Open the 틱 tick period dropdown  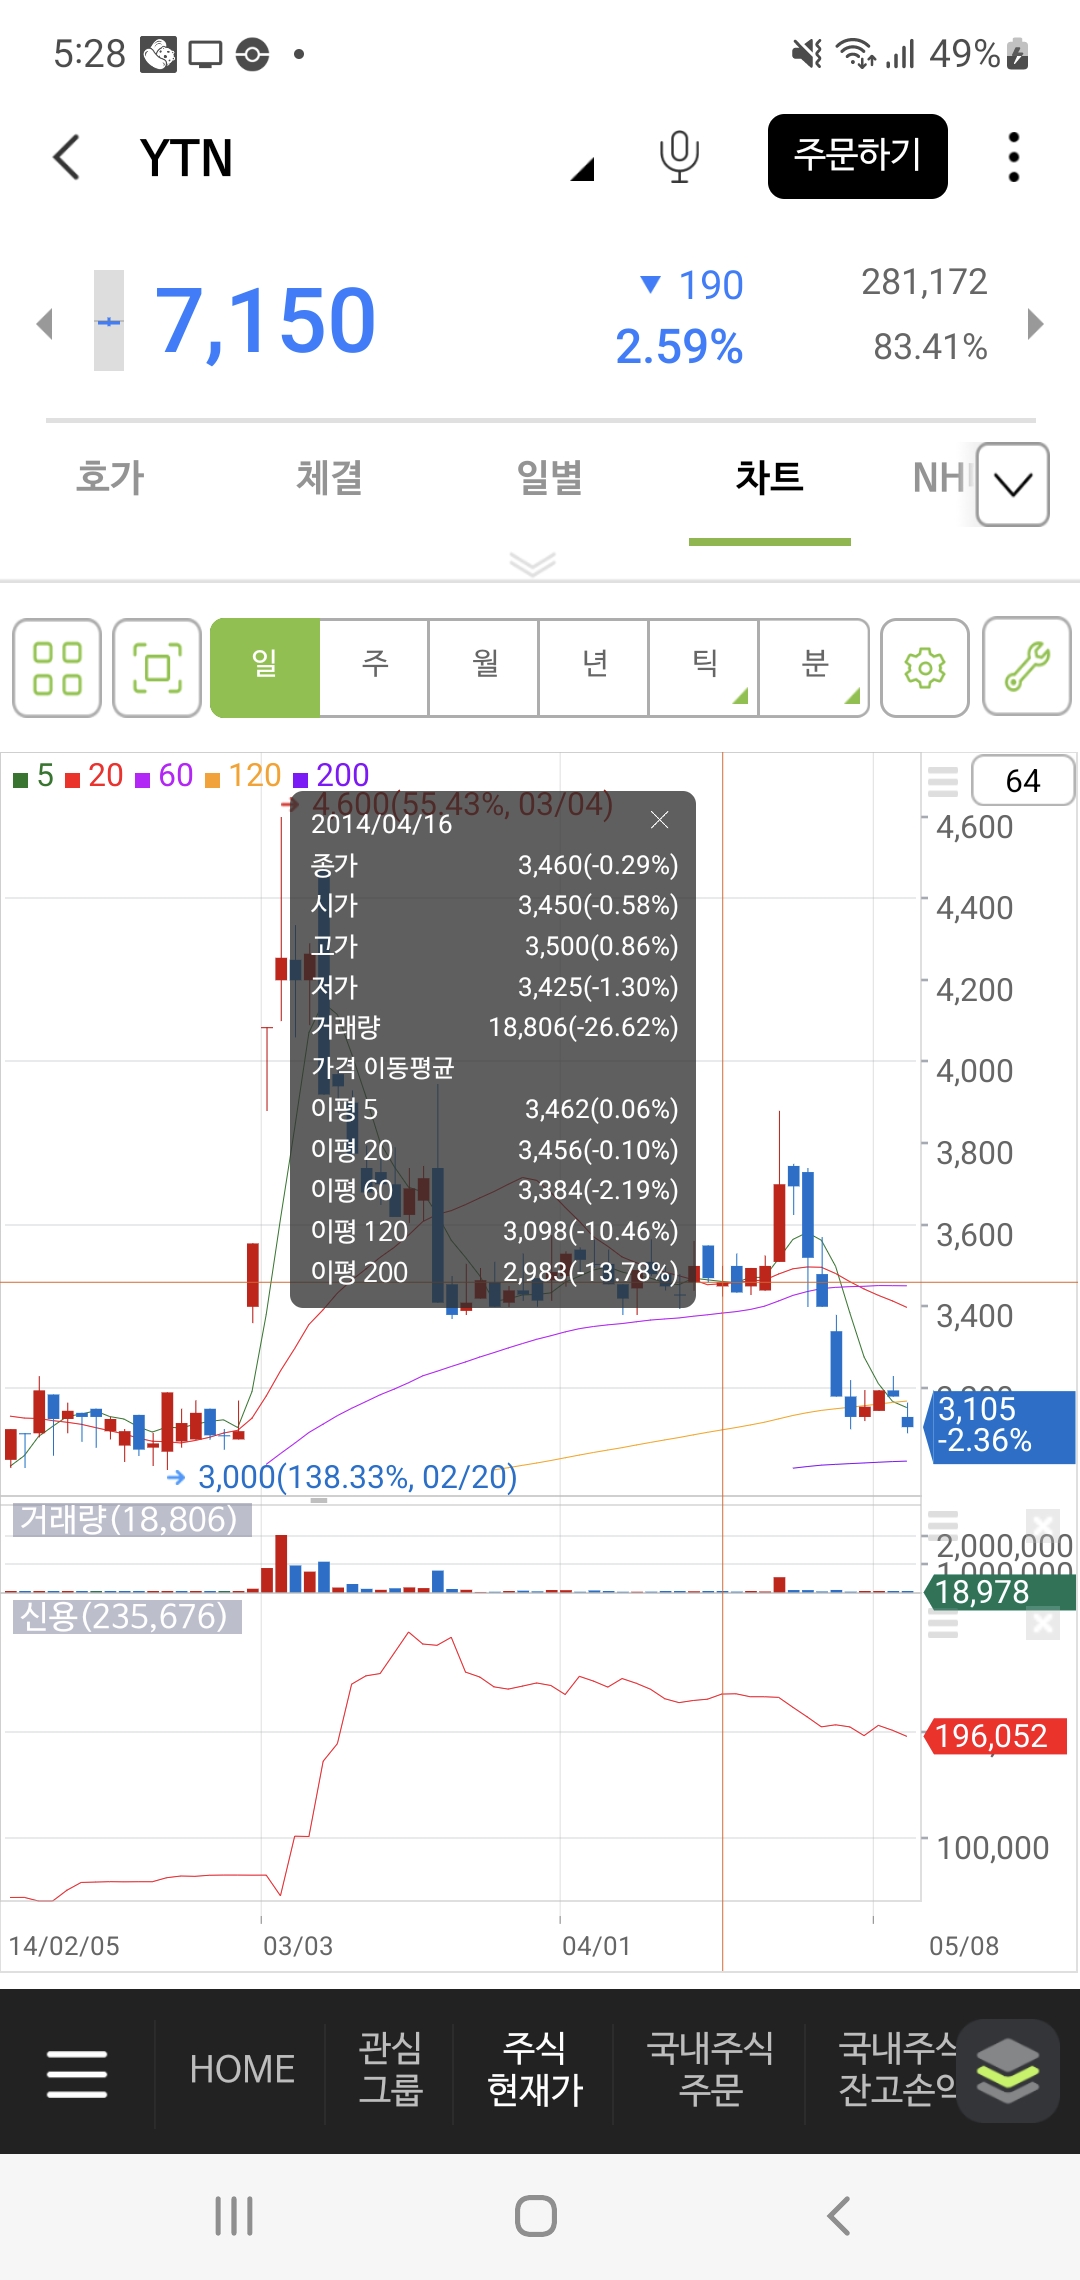(705, 668)
